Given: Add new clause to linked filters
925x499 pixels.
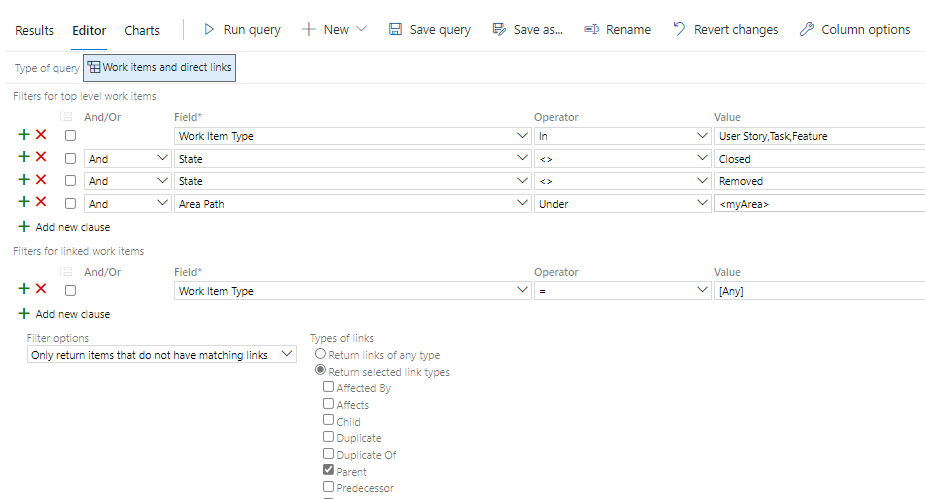Looking at the screenshot, I should coord(64,314).
